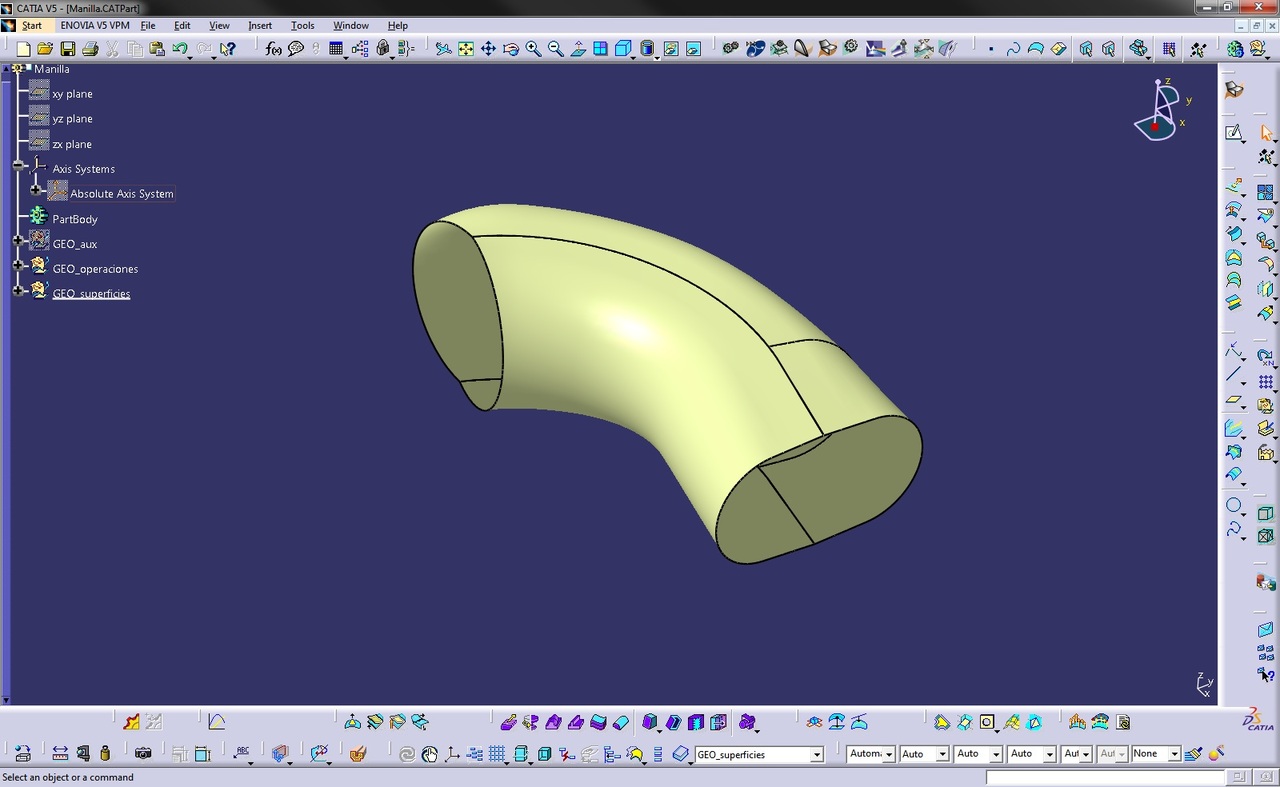Image resolution: width=1280 pixels, height=787 pixels.
Task: Expand the Absolute Axis System node
Action: coord(37,190)
